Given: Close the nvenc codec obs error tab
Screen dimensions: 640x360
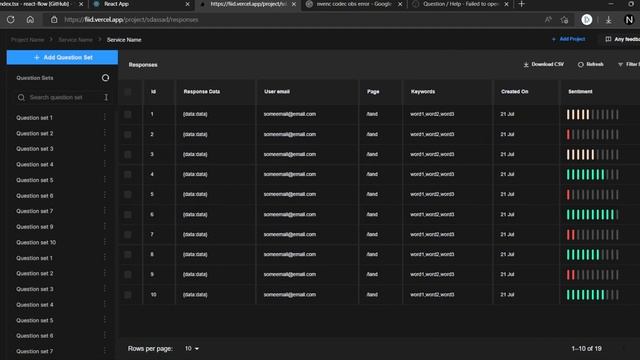Looking at the screenshot, I should [400, 4].
